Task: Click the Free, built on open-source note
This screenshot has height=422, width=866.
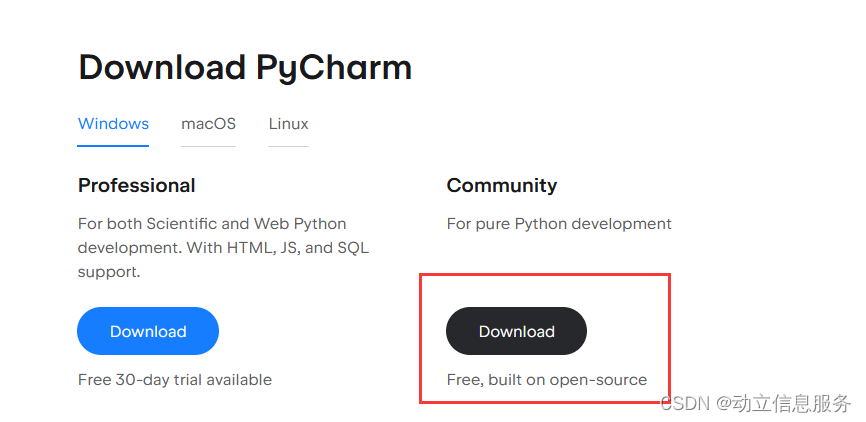Action: pos(547,380)
